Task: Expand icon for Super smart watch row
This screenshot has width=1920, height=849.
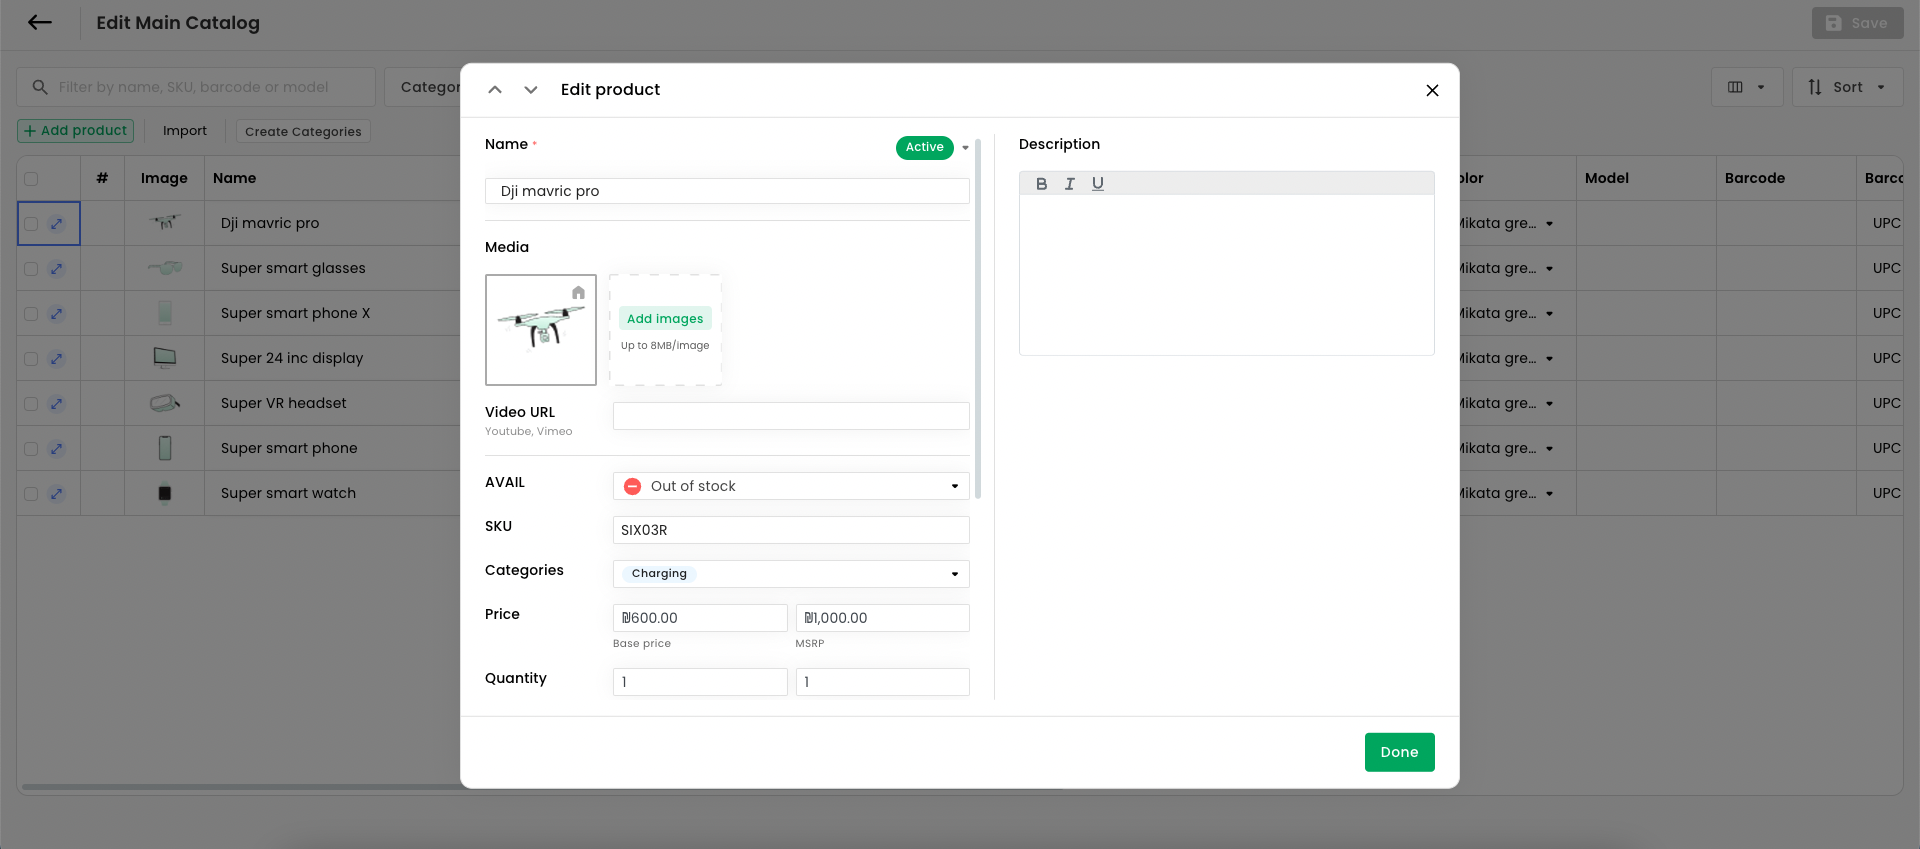Action: [x=57, y=494]
